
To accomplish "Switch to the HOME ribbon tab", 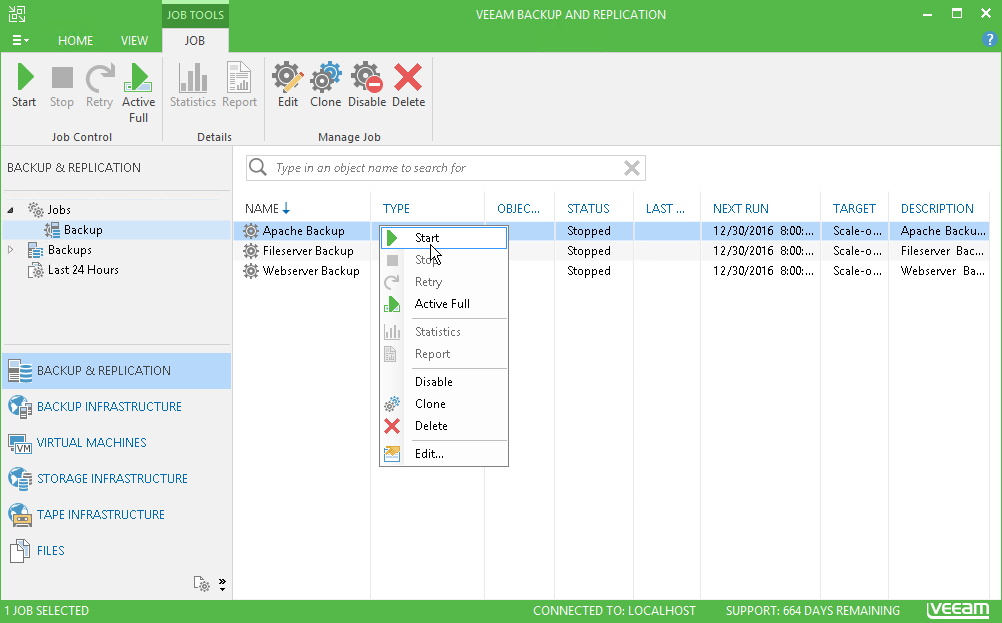I will click(75, 40).
